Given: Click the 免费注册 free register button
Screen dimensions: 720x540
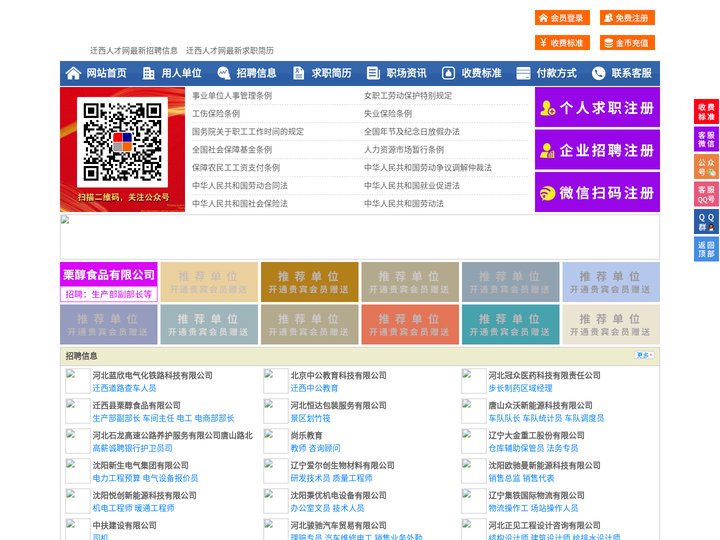Looking at the screenshot, I should [627, 18].
